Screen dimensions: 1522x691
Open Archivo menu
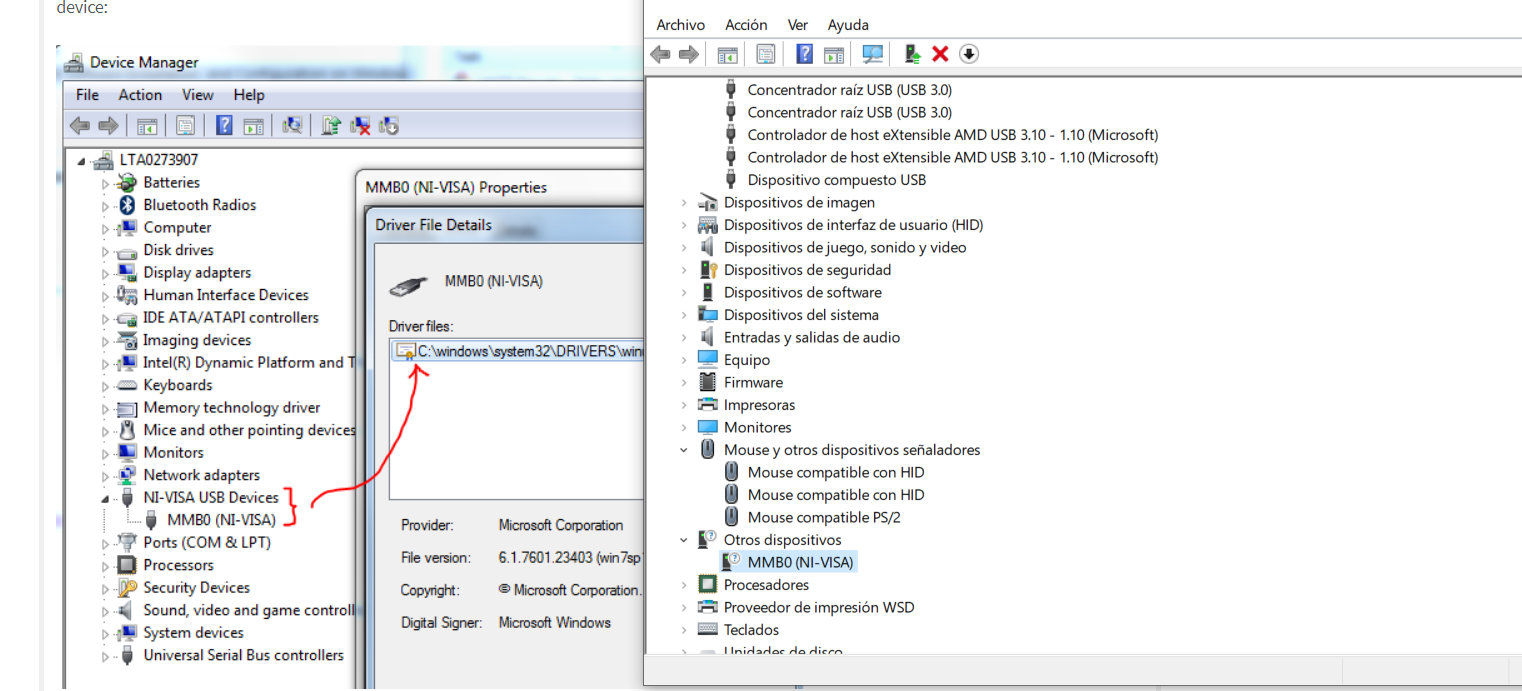coord(680,25)
